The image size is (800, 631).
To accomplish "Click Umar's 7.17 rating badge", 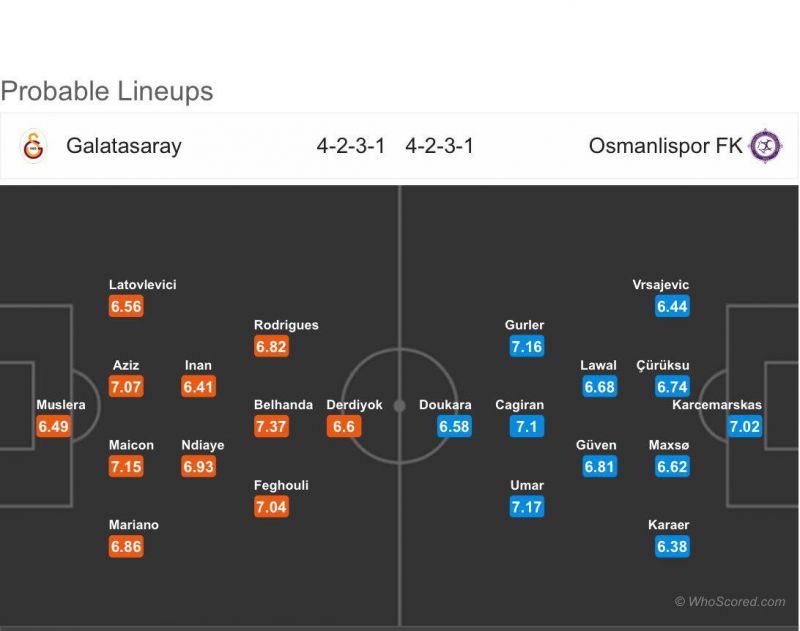I will (527, 507).
